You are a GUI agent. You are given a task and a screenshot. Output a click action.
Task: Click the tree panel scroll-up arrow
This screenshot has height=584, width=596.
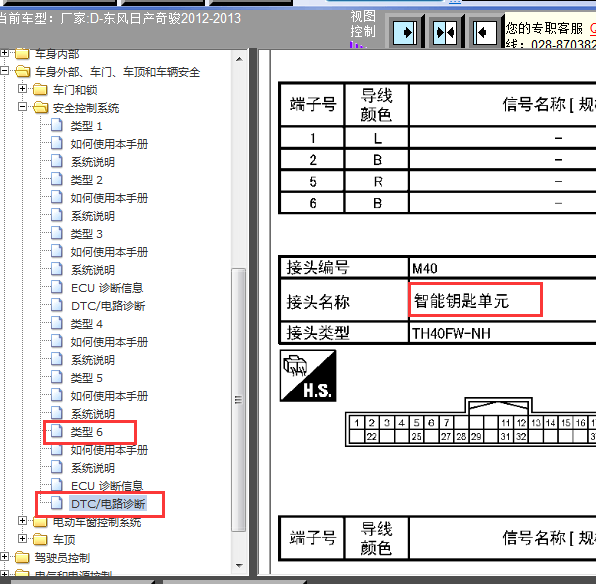tap(239, 59)
